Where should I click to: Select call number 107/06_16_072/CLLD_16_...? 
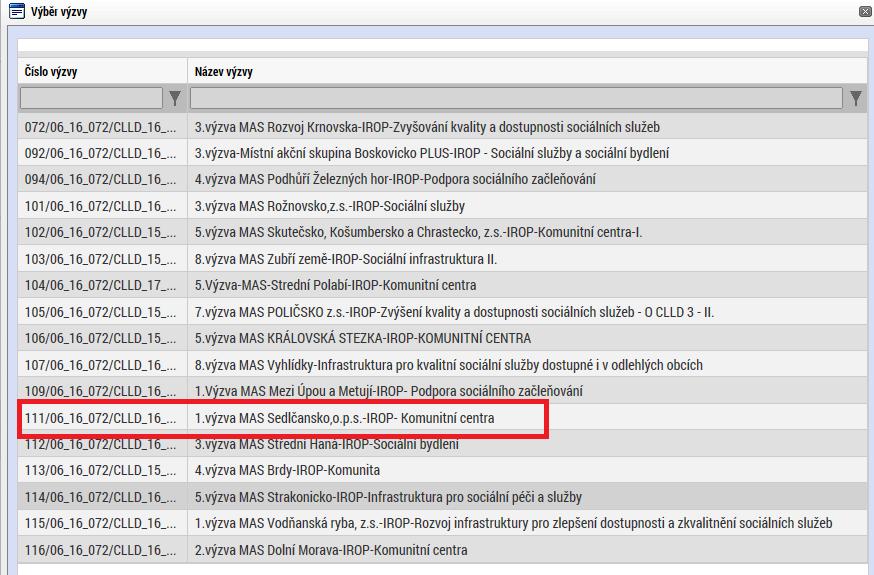tap(100, 365)
